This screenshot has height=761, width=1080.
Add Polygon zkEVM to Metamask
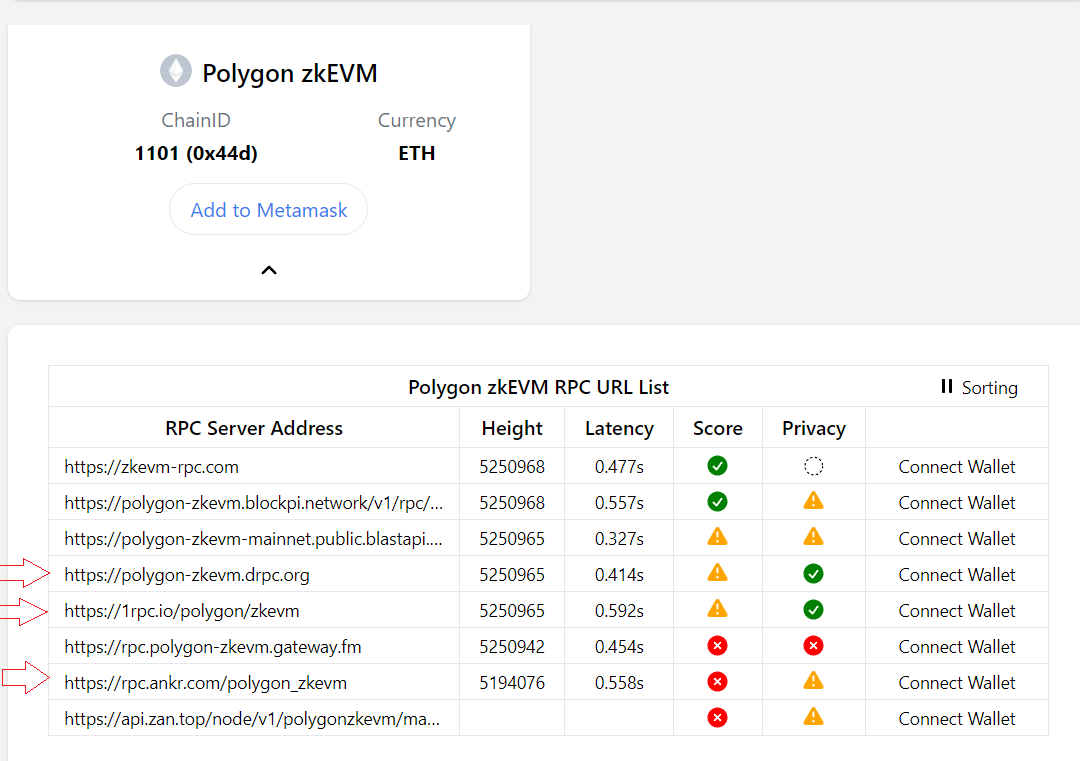coord(269,210)
